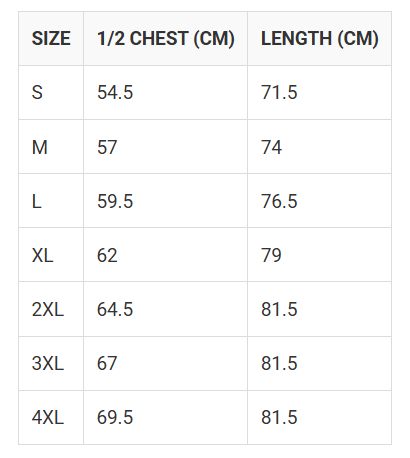This screenshot has height=458, width=410.
Task: Select the 2XL size cell
Action: (51, 309)
